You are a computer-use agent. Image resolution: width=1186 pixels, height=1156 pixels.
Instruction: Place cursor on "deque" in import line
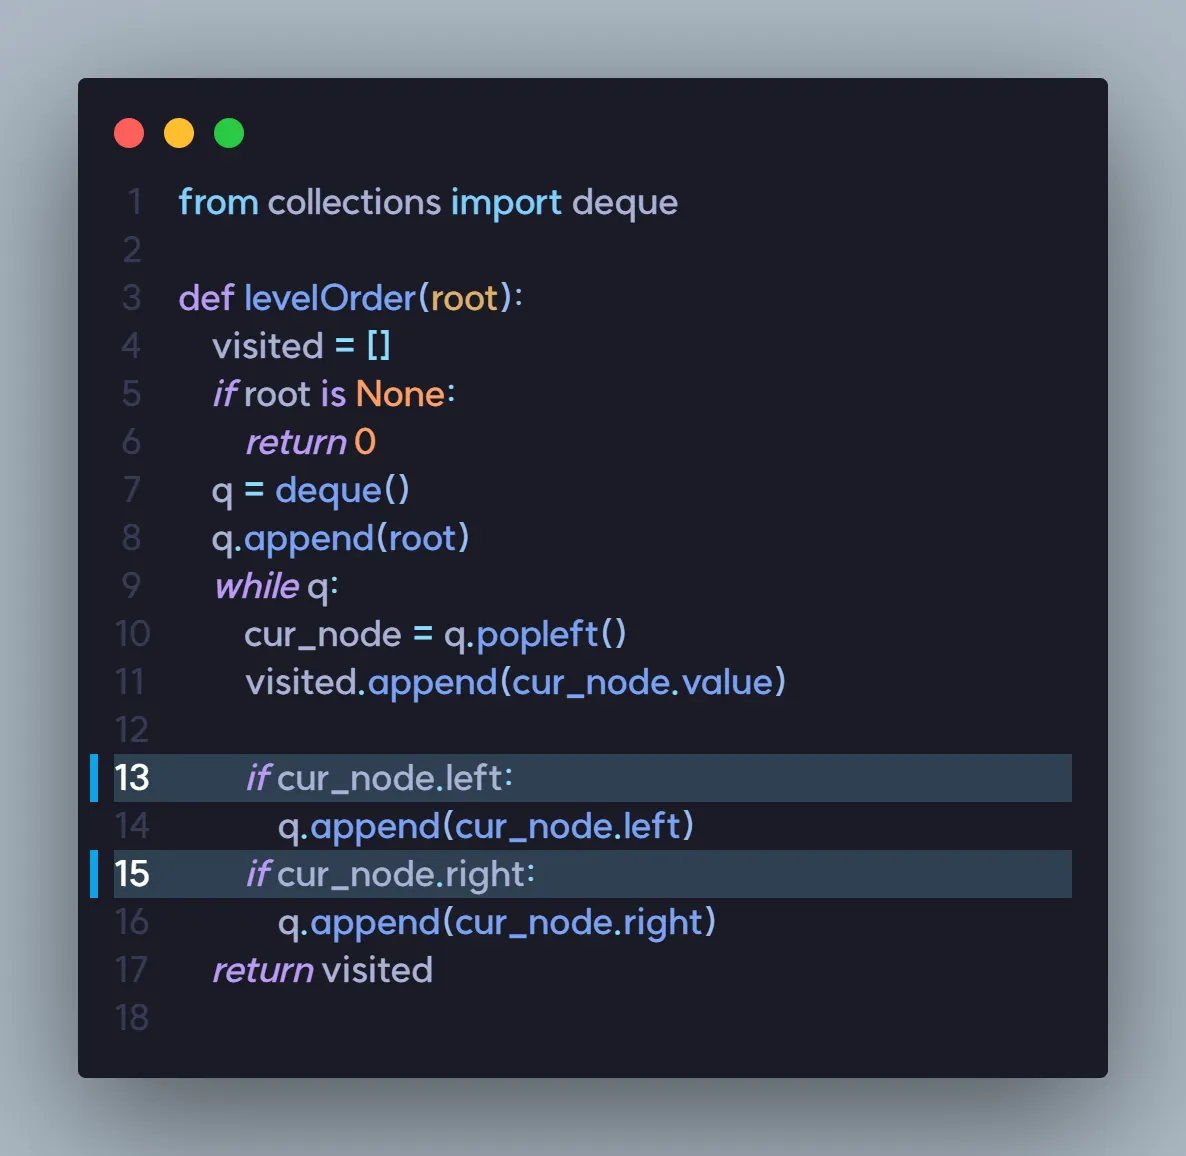[625, 202]
